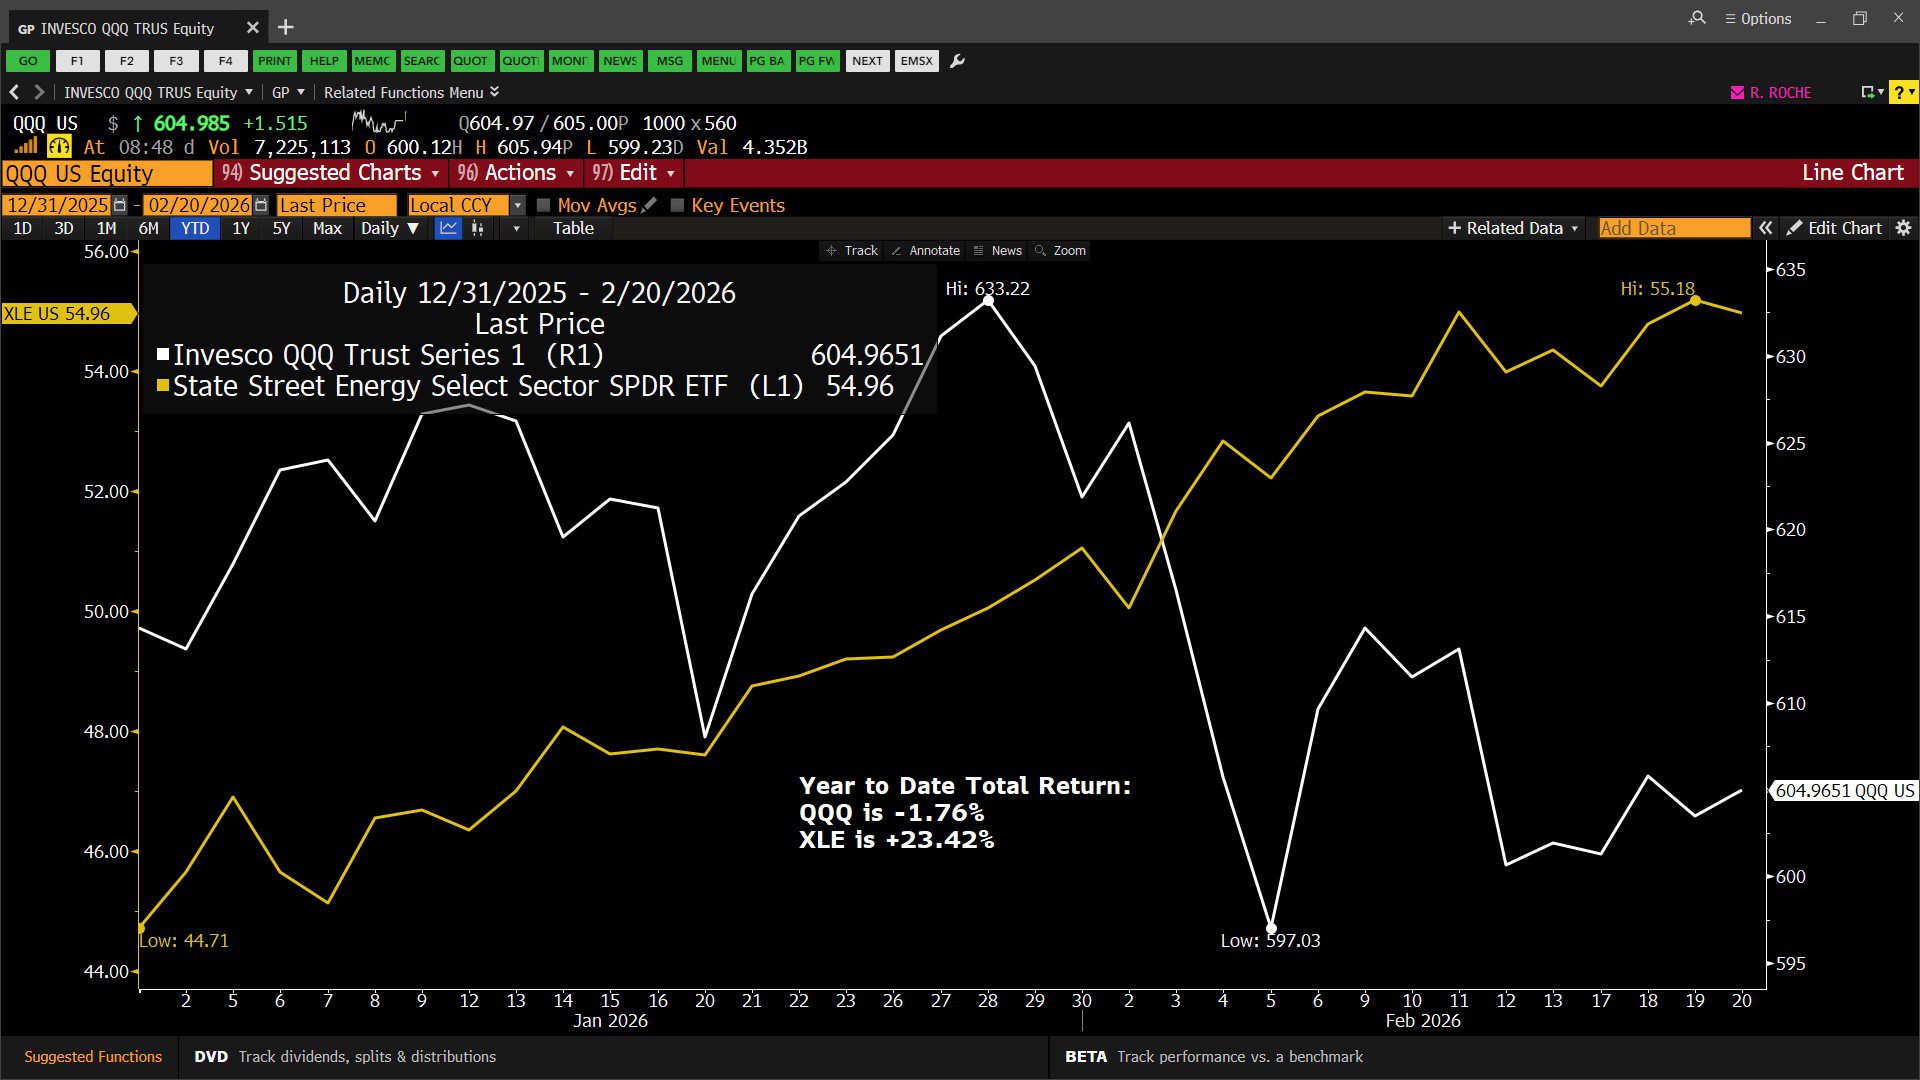Enable the Mov Avgs checkbox
1920x1080 pixels.
[544, 205]
